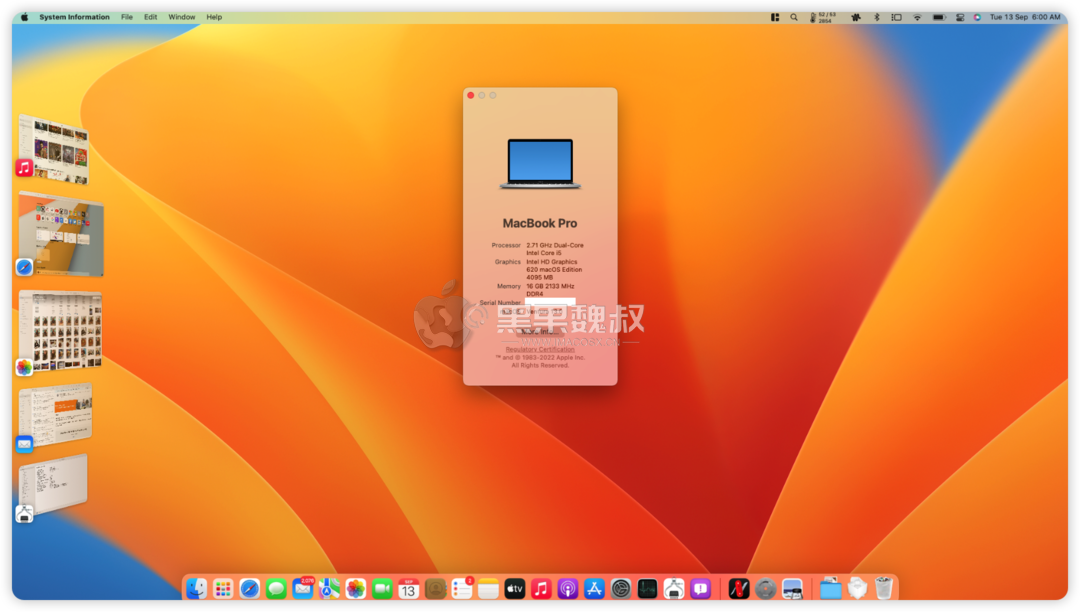The image size is (1080, 612).
Task: Open Feedback Assistant in the Dock
Action: pyautogui.click(x=700, y=589)
